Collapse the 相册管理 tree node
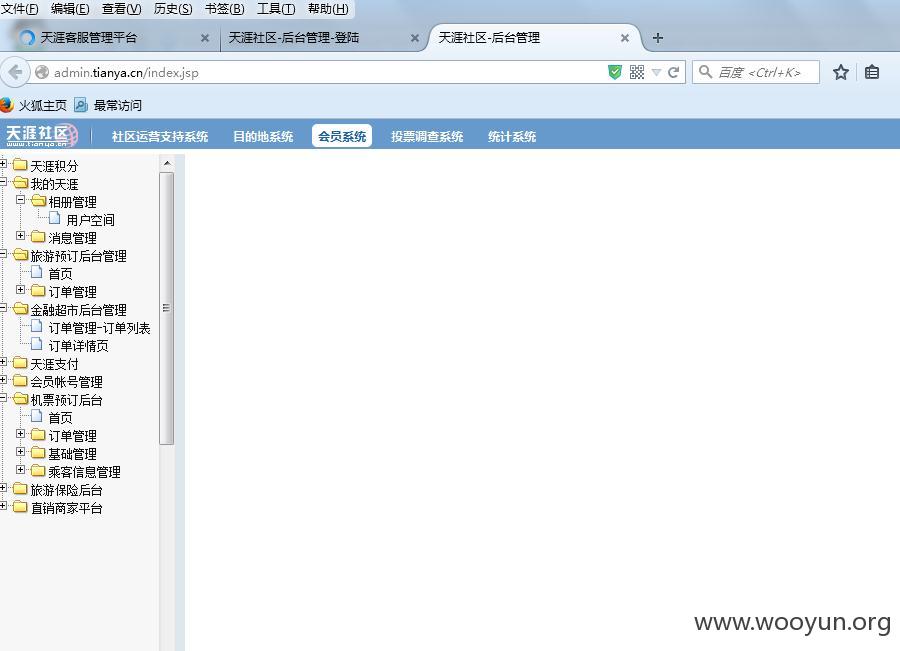 pos(21,200)
